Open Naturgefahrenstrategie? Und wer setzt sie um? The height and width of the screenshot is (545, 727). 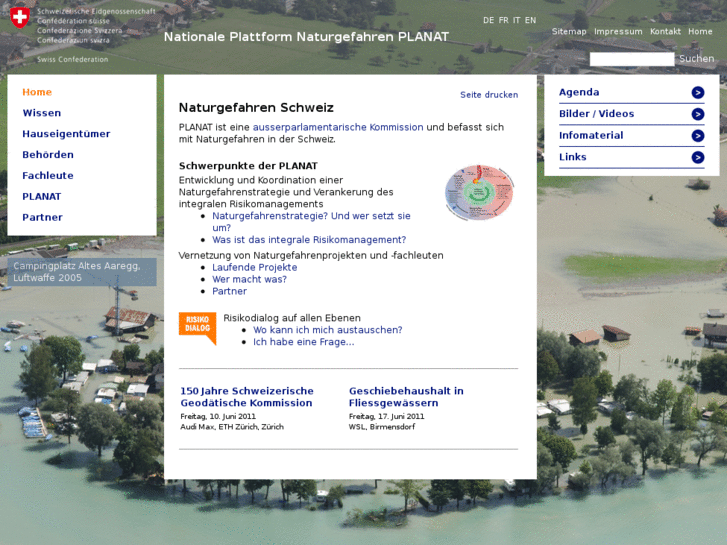311,222
